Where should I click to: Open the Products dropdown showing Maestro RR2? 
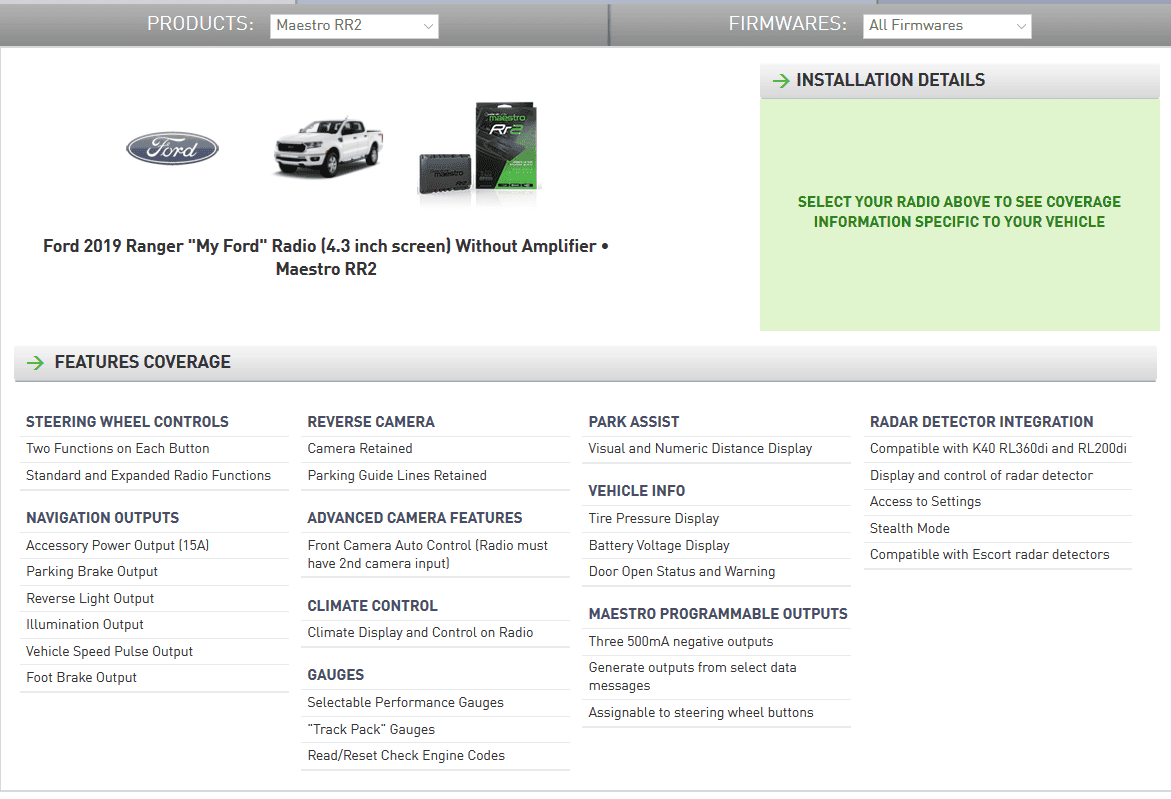click(x=354, y=25)
